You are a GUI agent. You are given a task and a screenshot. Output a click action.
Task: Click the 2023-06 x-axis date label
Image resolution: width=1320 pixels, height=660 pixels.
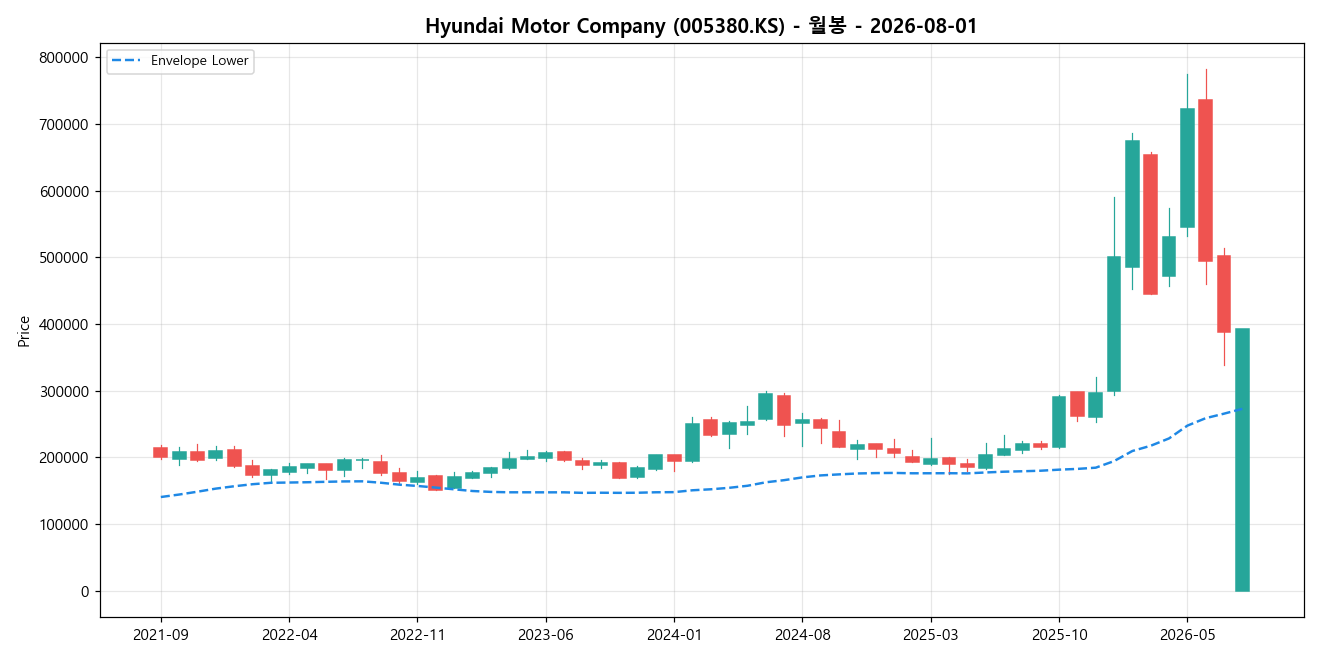tap(545, 634)
